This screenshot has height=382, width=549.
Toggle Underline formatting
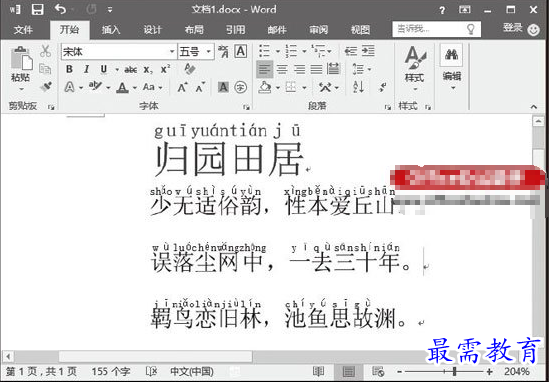point(103,69)
